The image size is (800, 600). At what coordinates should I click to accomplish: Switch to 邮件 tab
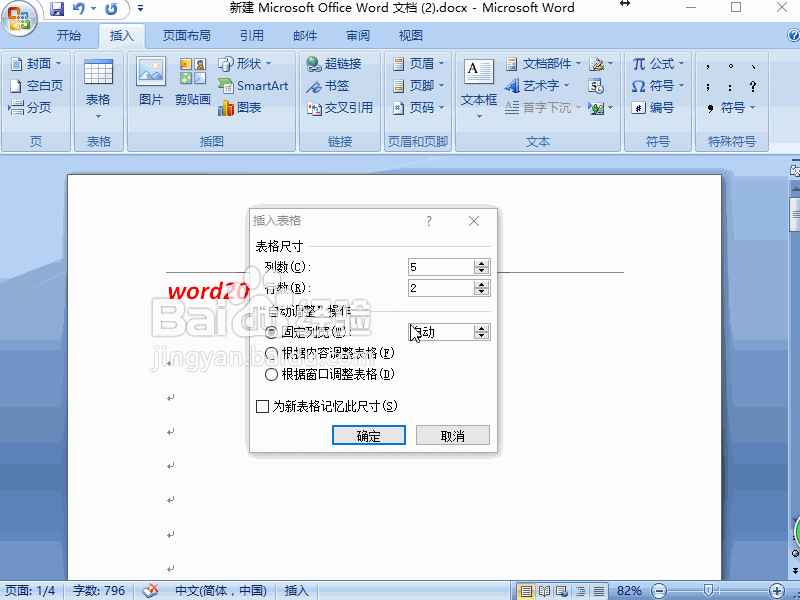coord(305,36)
